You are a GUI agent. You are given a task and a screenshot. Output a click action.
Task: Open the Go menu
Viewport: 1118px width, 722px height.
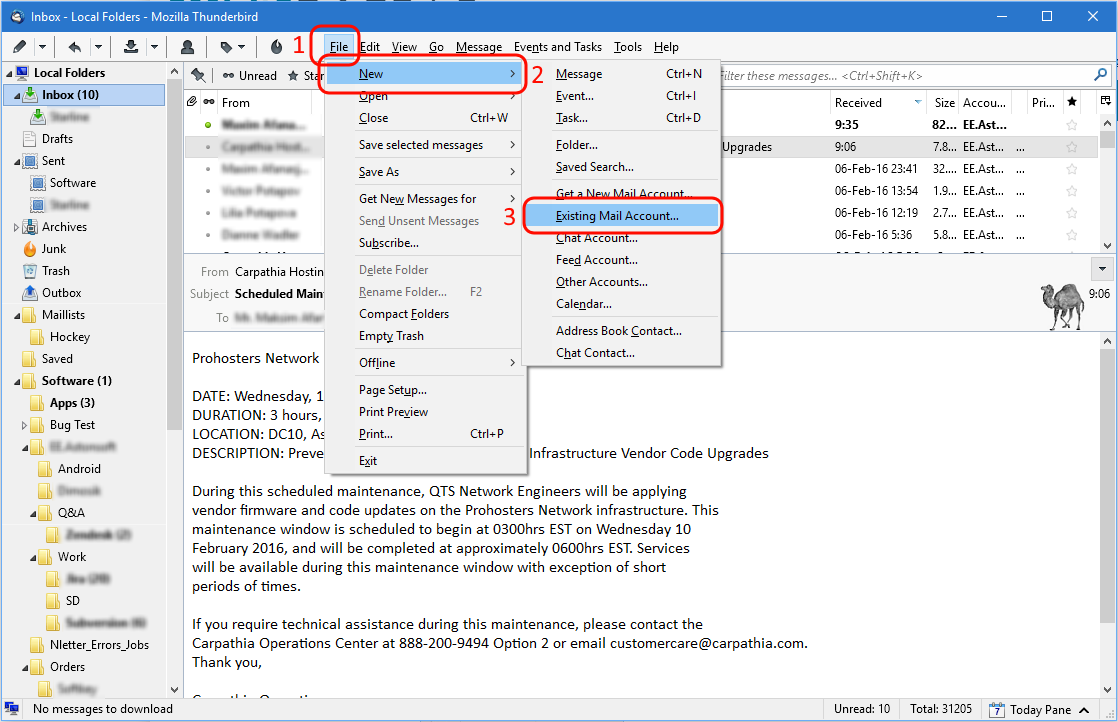436,47
